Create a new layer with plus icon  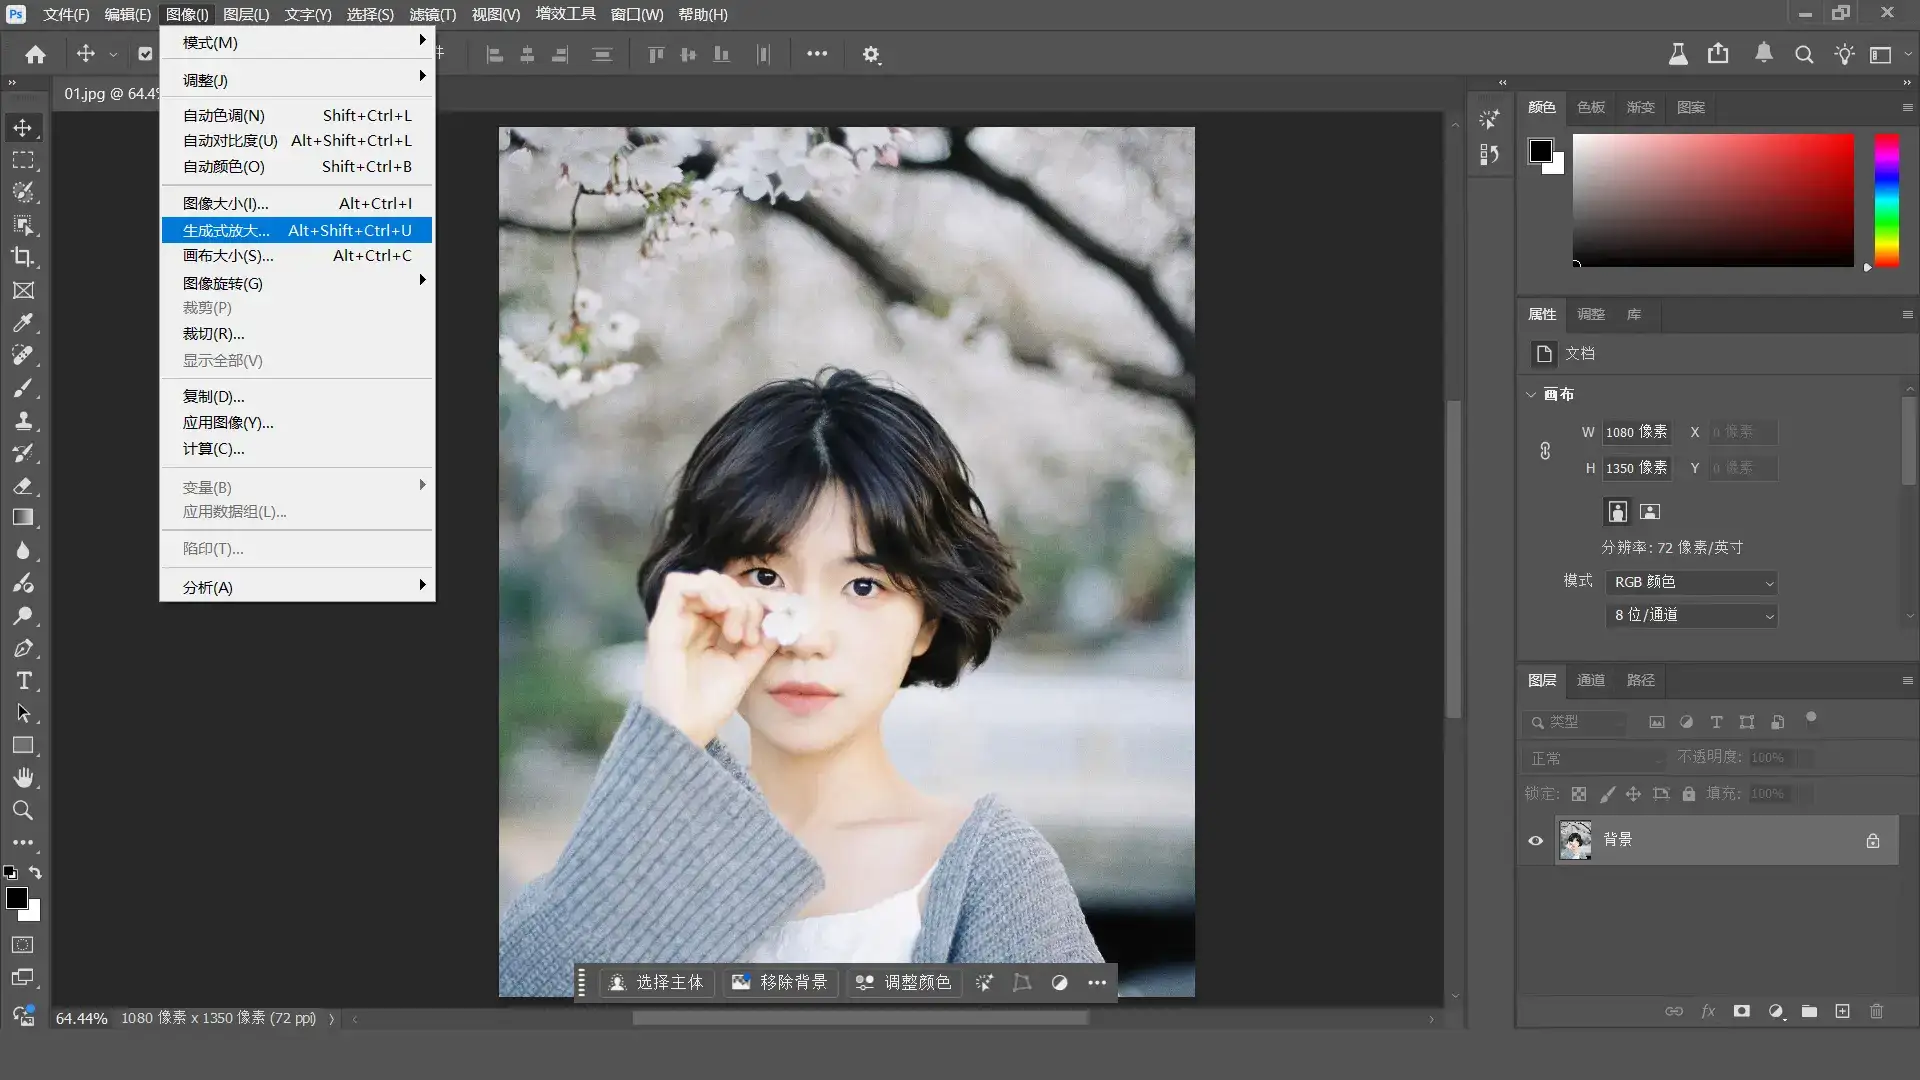[1842, 1011]
